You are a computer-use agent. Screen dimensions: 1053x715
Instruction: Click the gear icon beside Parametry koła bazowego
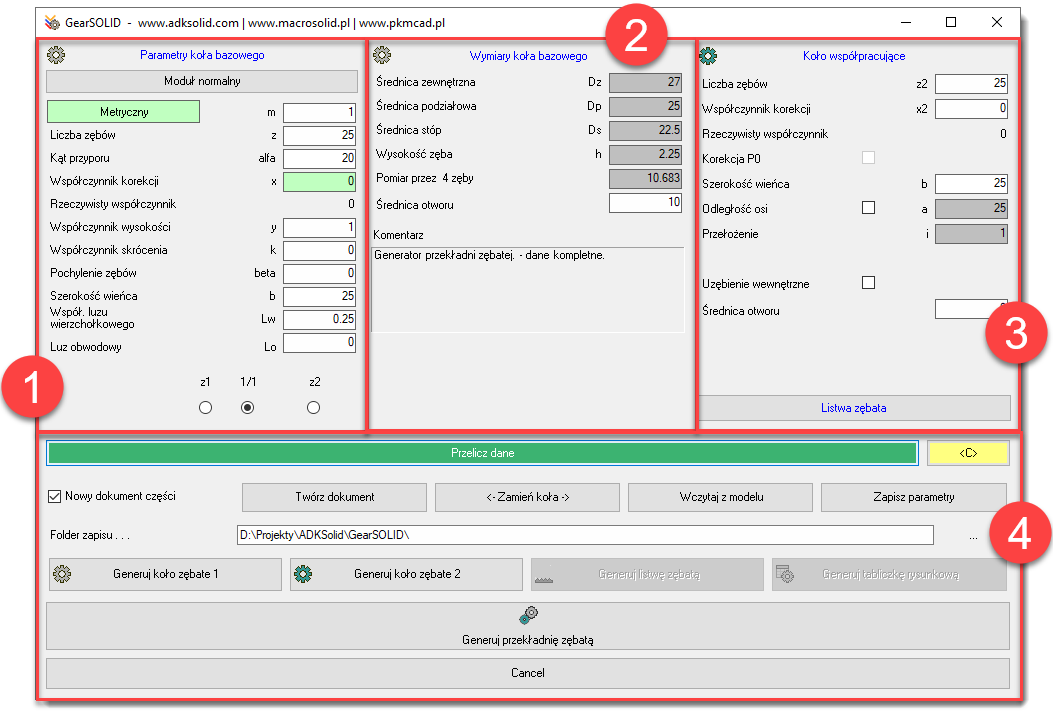coord(56,56)
